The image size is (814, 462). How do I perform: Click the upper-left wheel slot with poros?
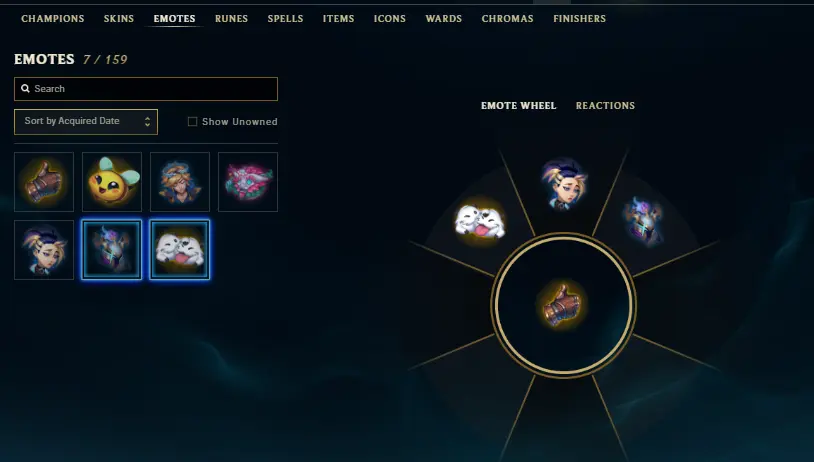[x=480, y=222]
